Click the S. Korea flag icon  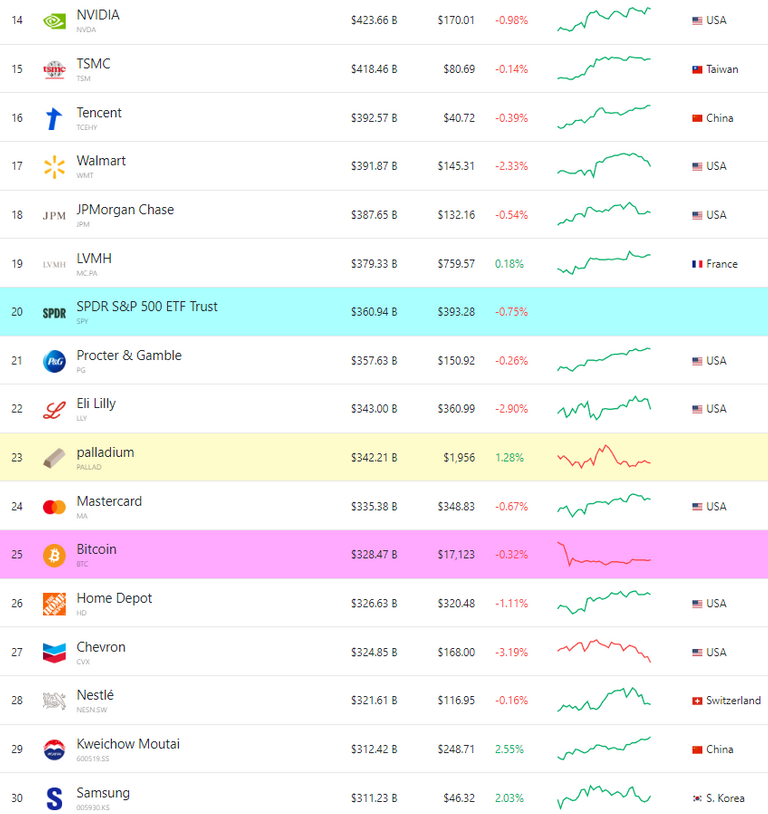(x=697, y=798)
